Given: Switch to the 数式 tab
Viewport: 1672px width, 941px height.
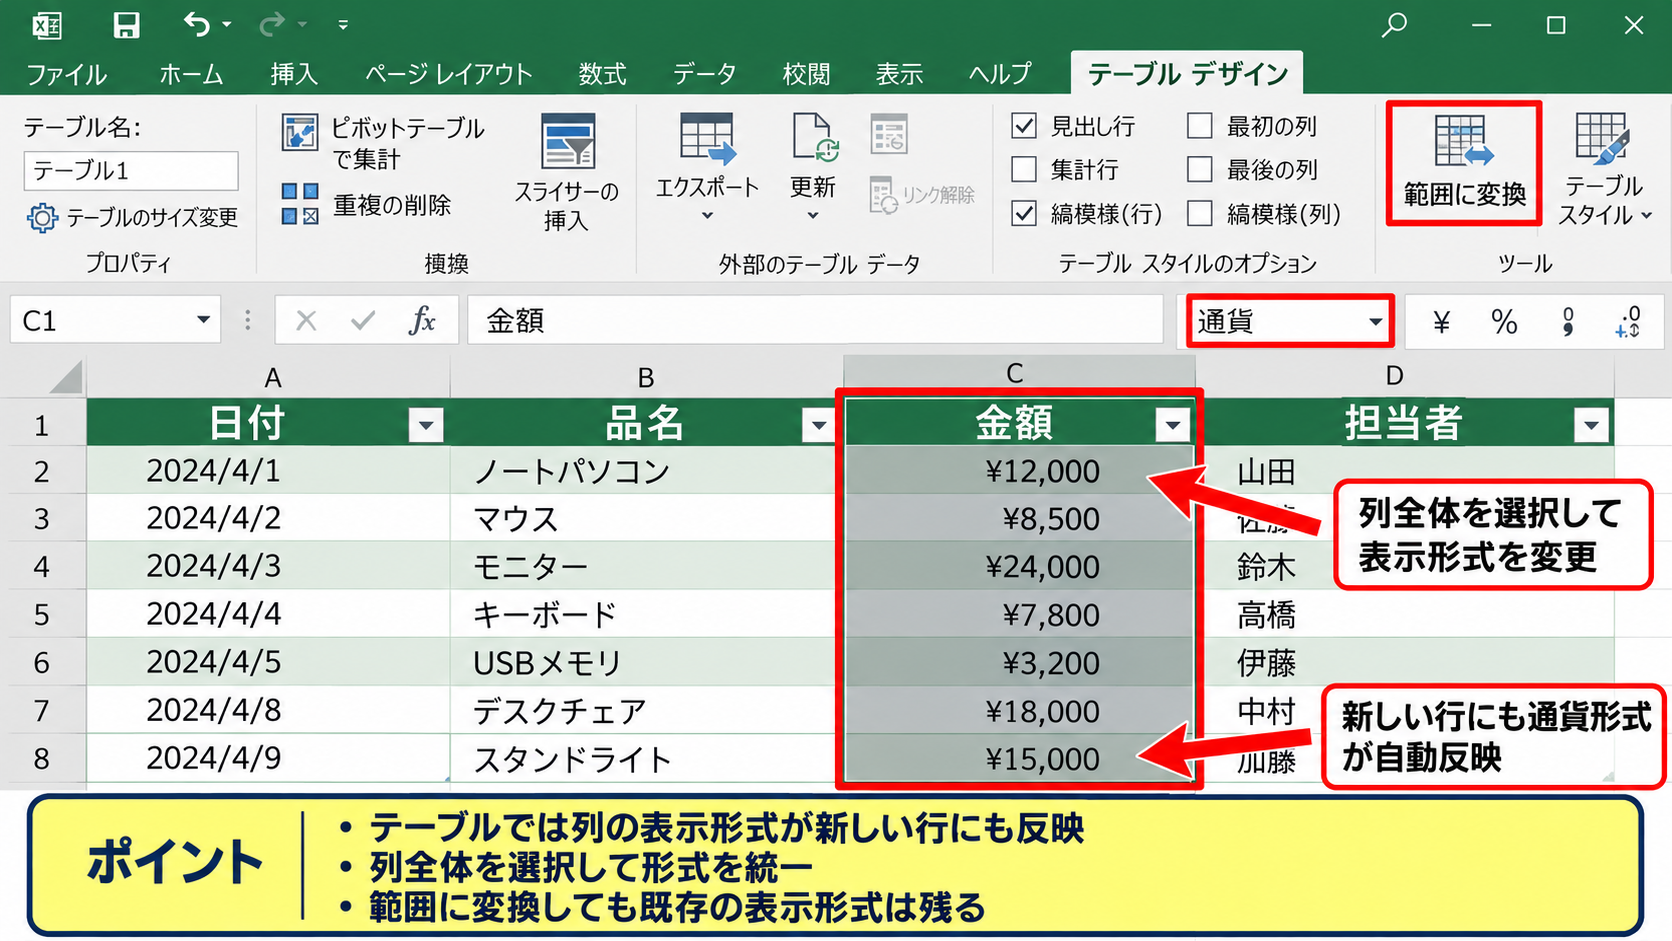Looking at the screenshot, I should click(x=602, y=74).
